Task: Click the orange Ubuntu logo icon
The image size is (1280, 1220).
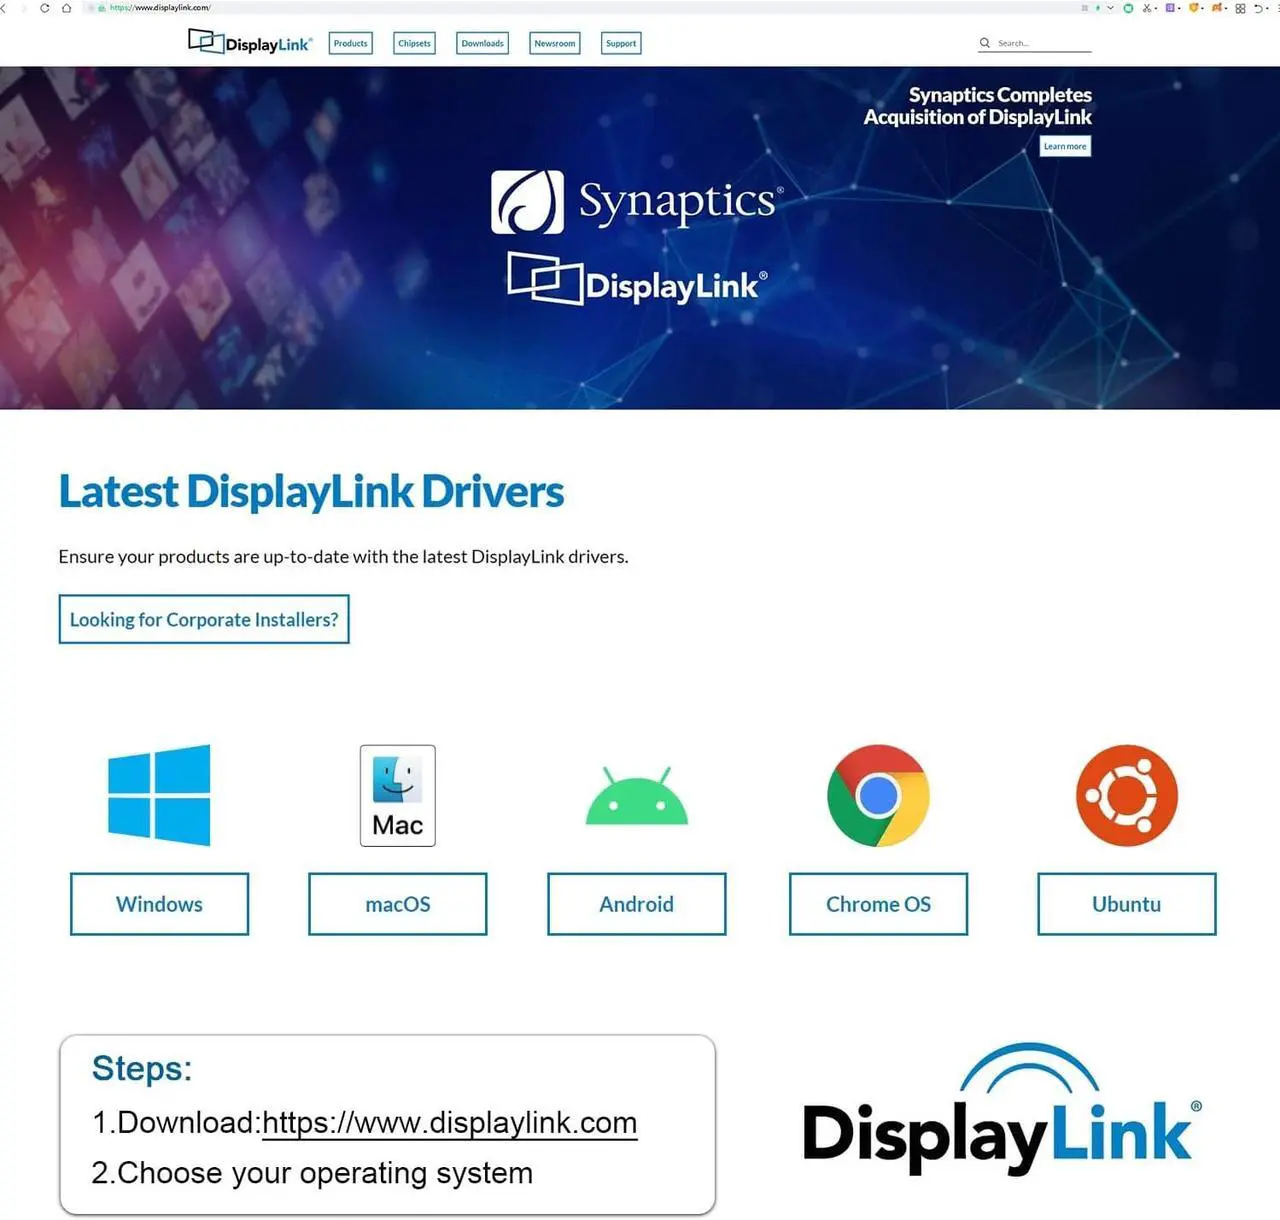Action: point(1127,795)
